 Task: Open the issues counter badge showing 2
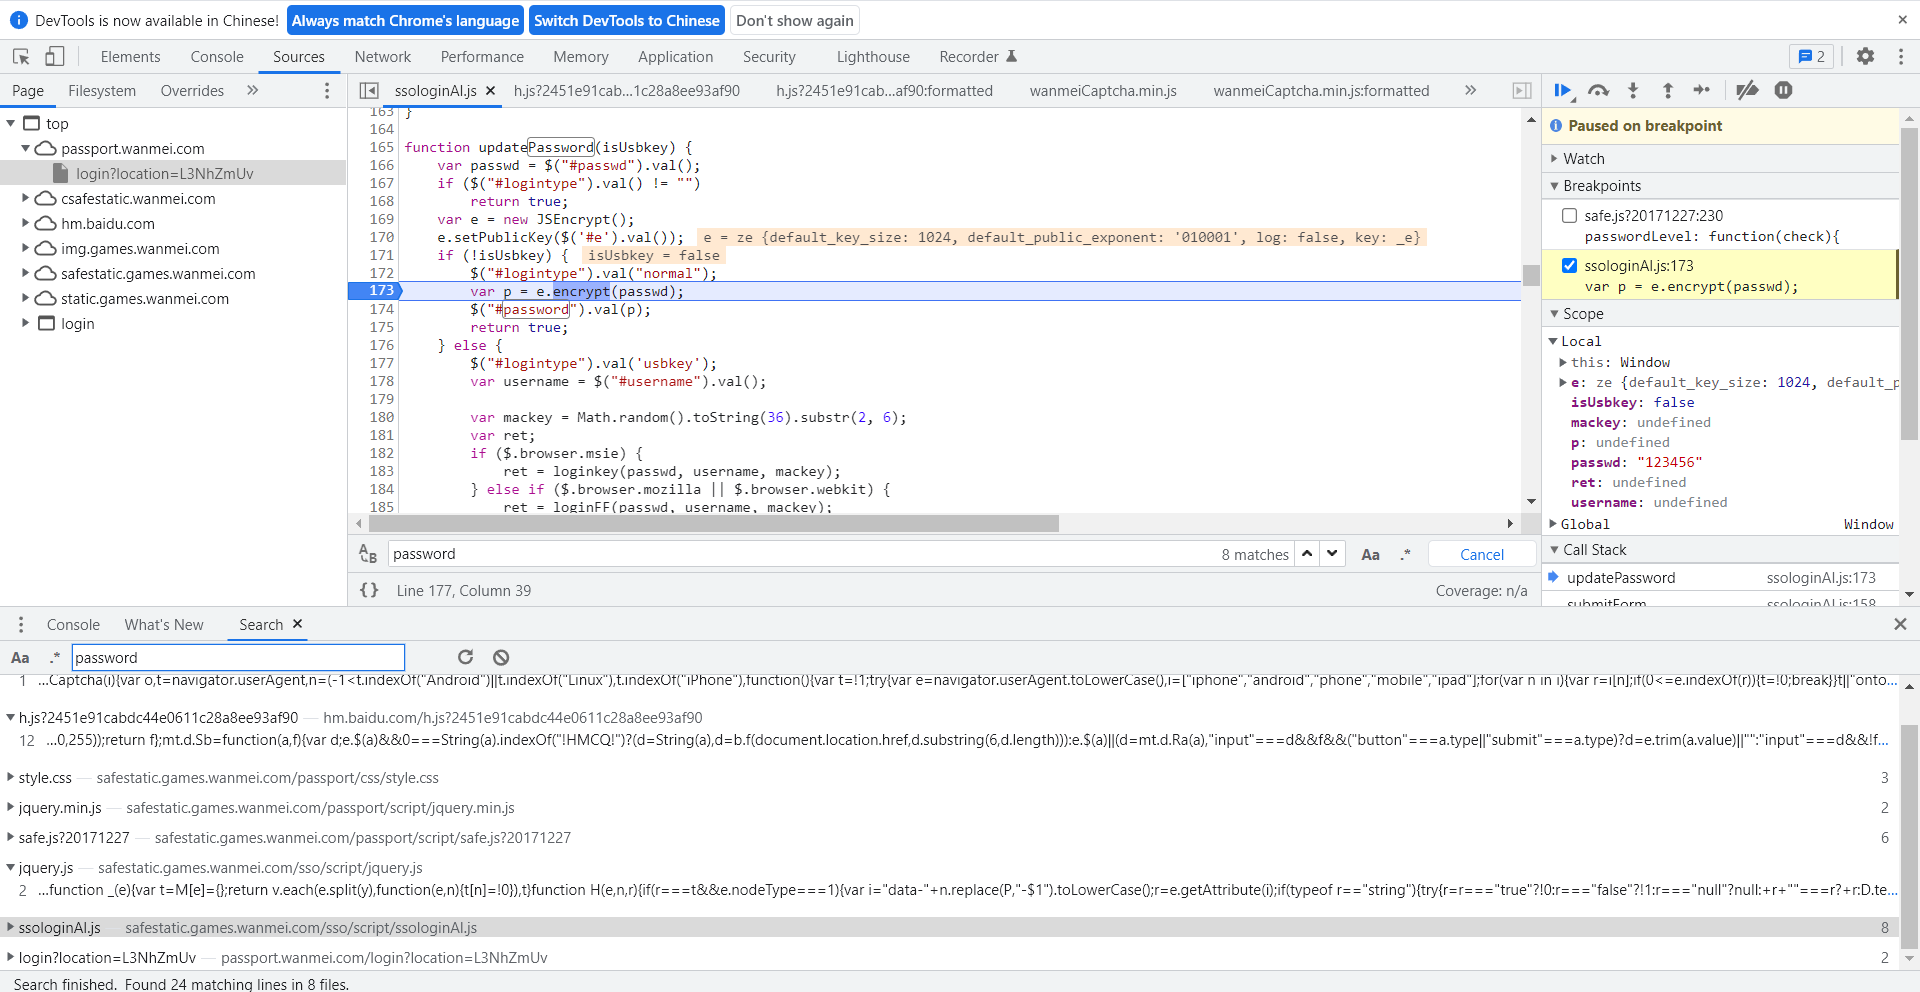[x=1812, y=57]
